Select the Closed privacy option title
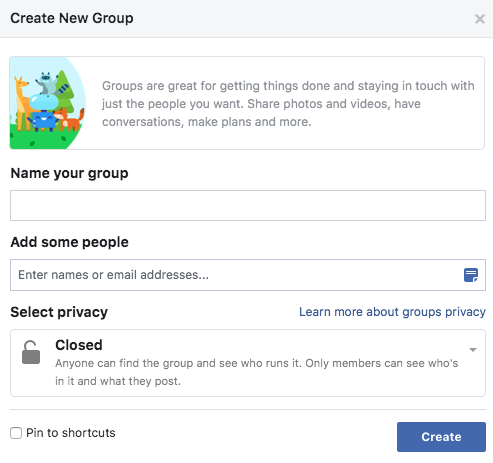Viewport: 493px width, 463px height. click(79, 345)
